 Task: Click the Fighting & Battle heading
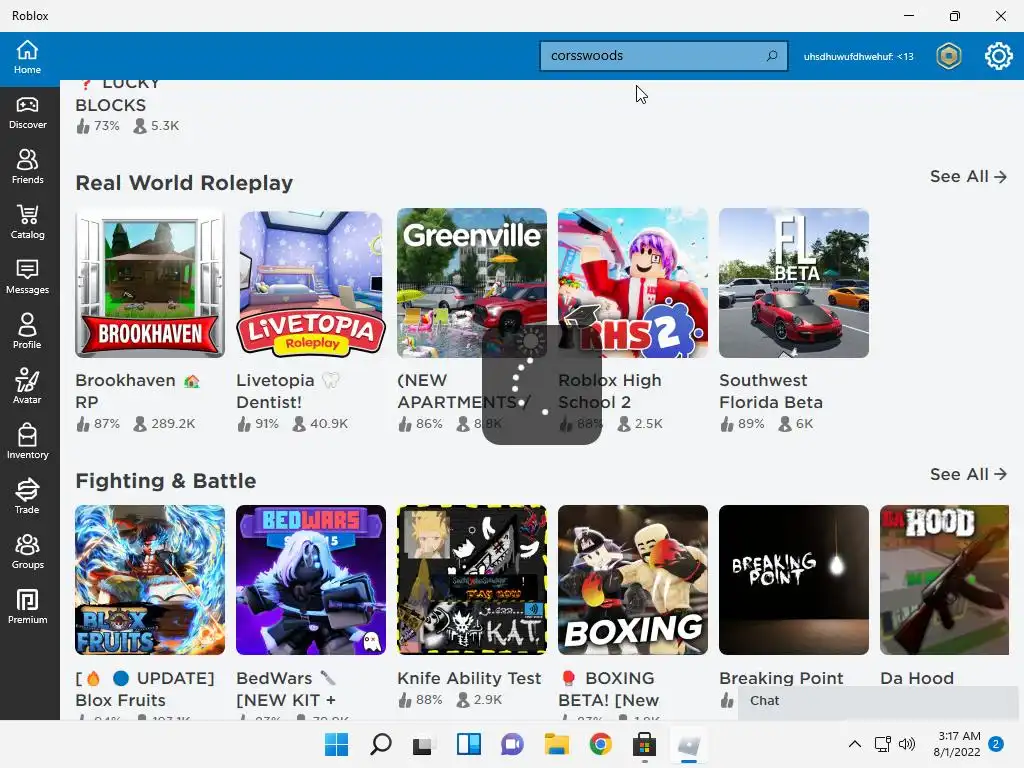[x=166, y=481]
